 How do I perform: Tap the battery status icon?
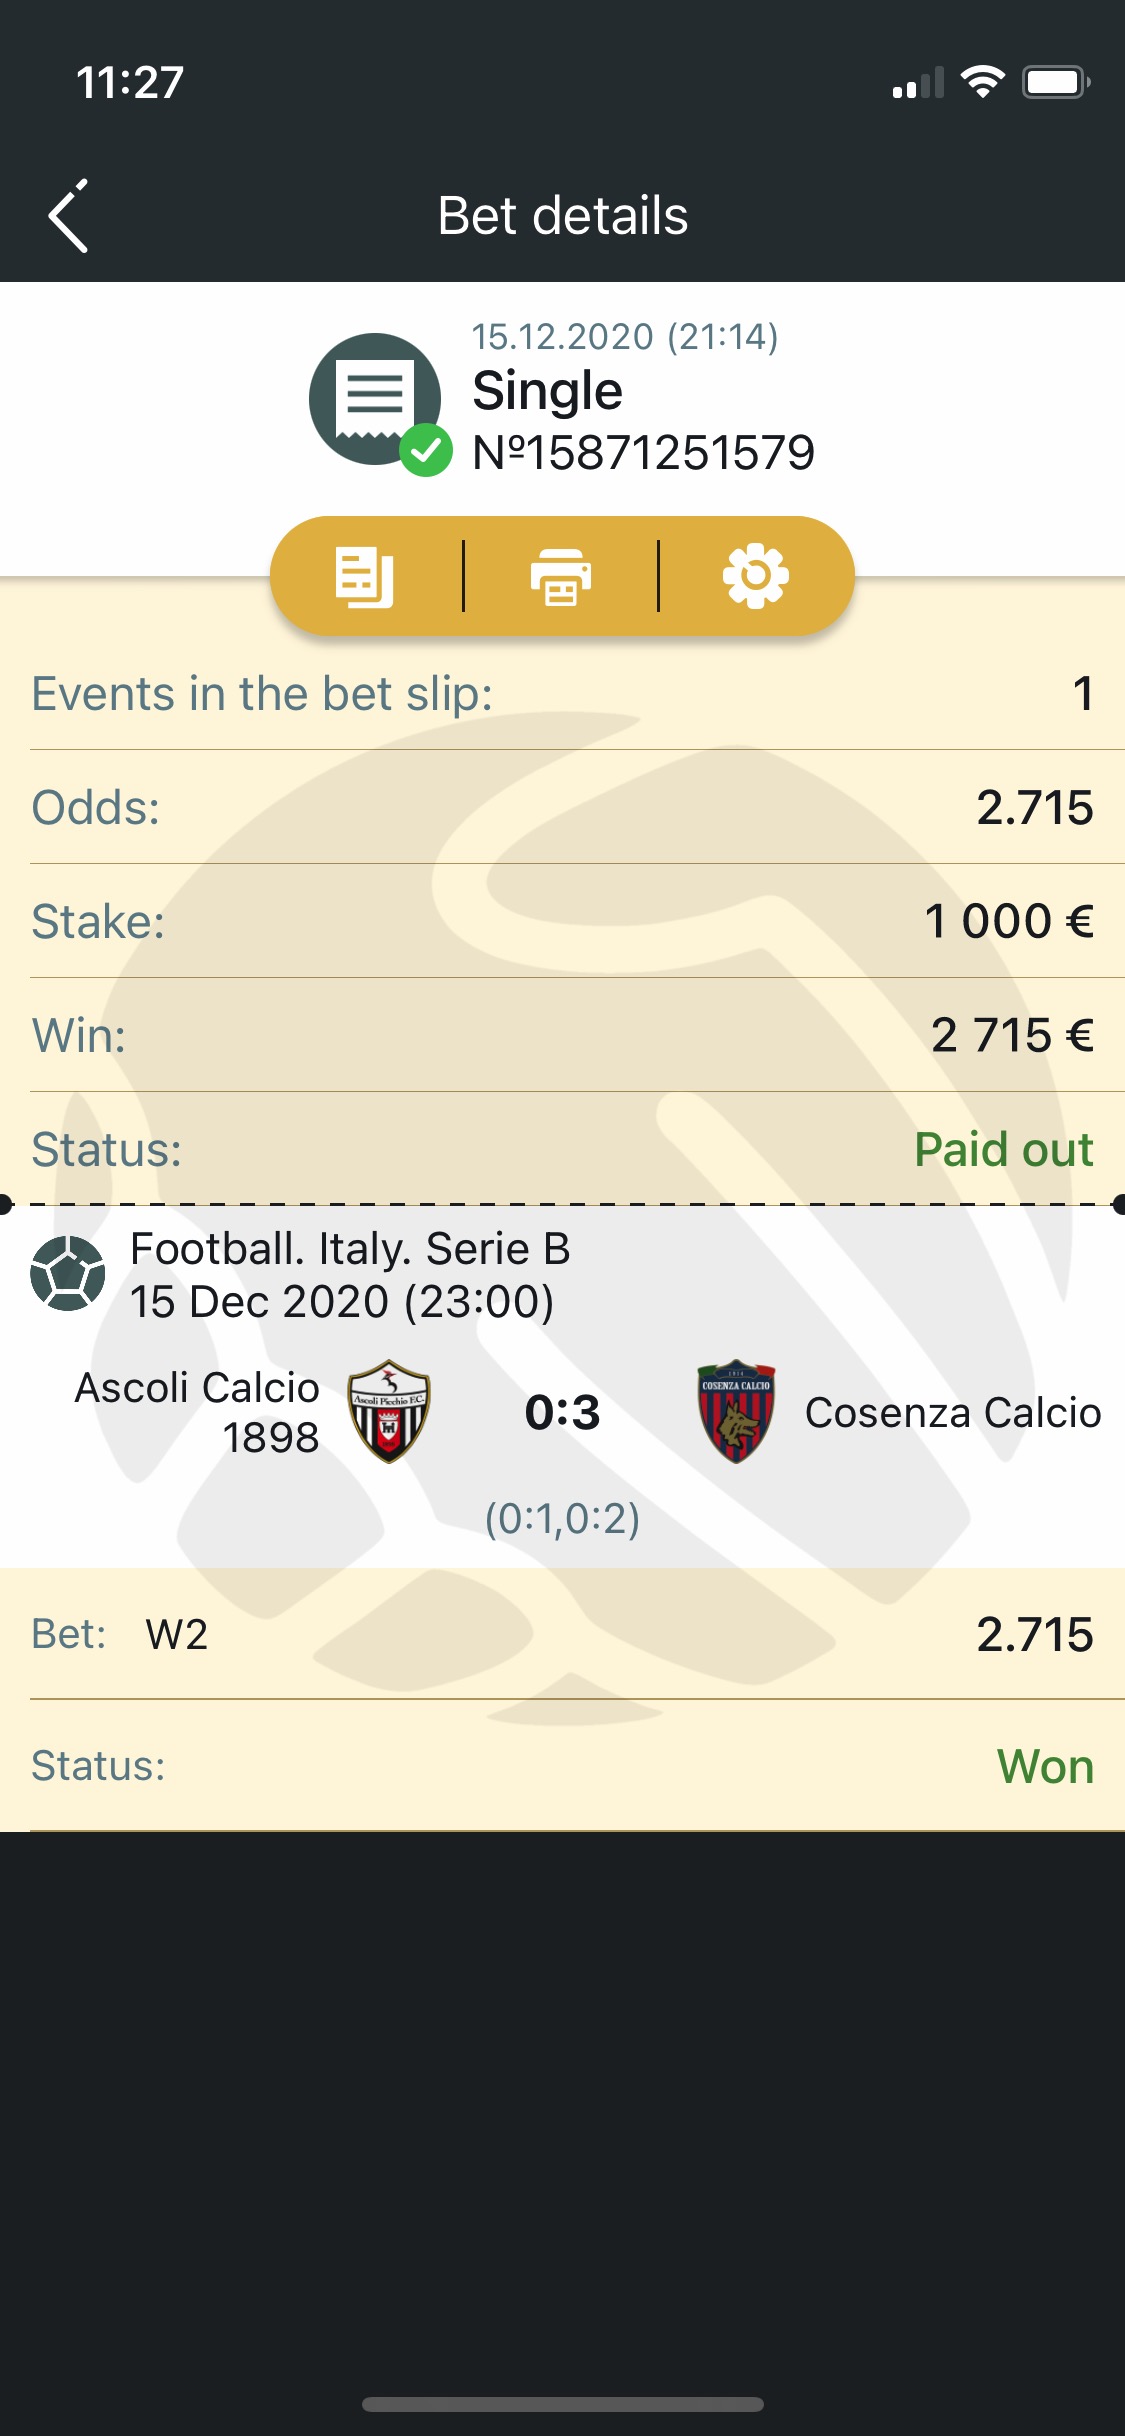pyautogui.click(x=1056, y=82)
